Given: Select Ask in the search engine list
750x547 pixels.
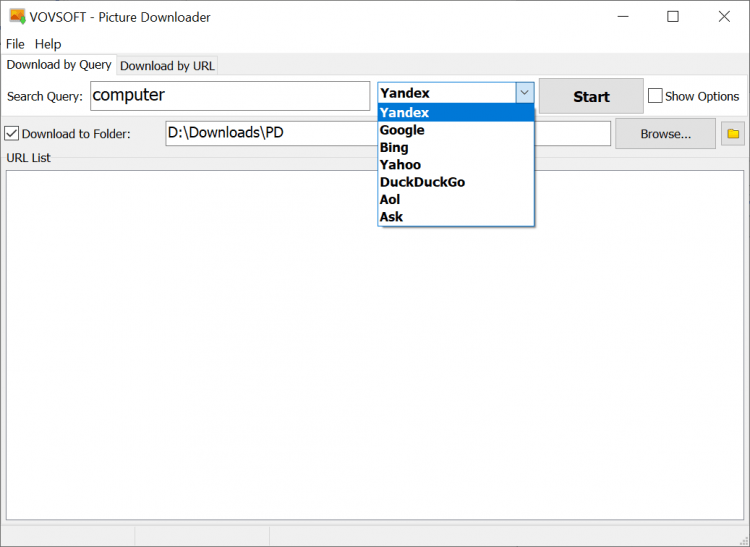Looking at the screenshot, I should (391, 217).
